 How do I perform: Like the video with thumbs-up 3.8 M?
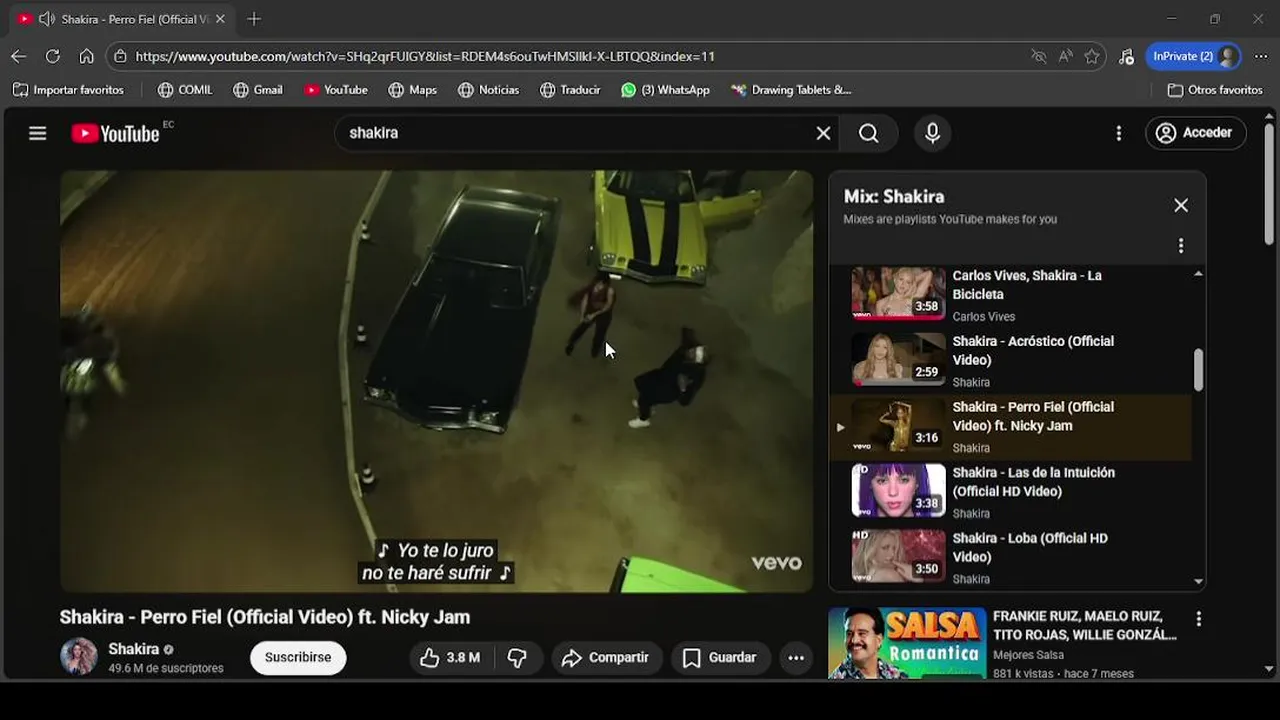[449, 658]
